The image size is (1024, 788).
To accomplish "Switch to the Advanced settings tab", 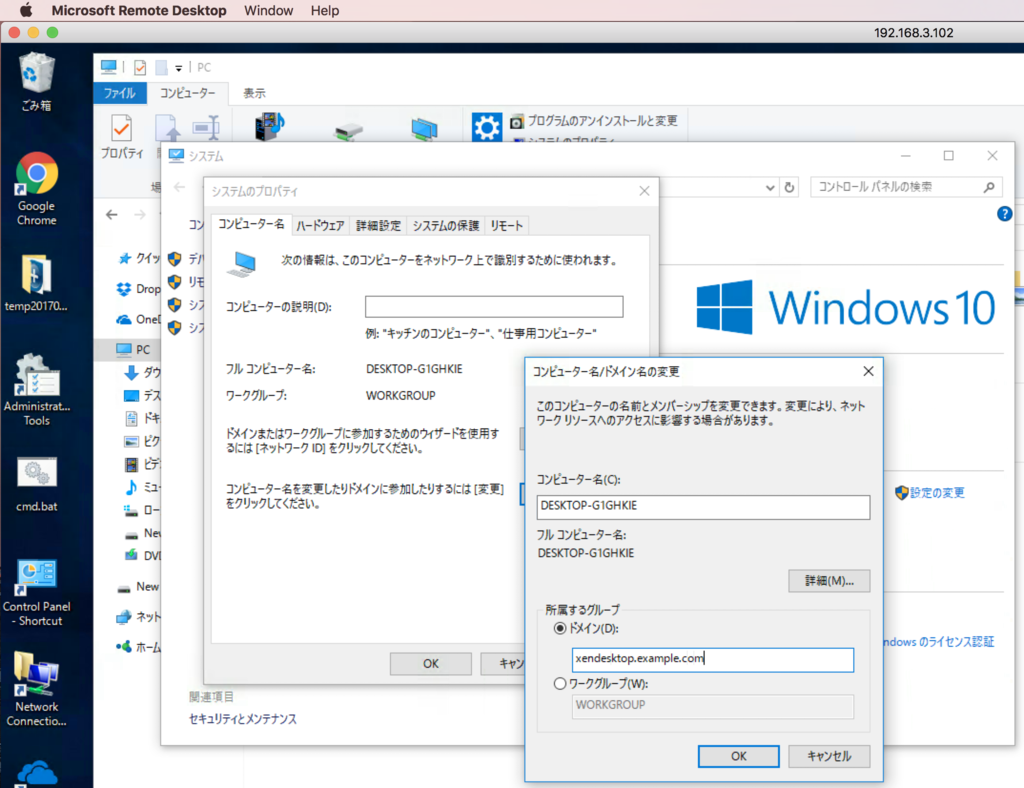I will coord(378,226).
